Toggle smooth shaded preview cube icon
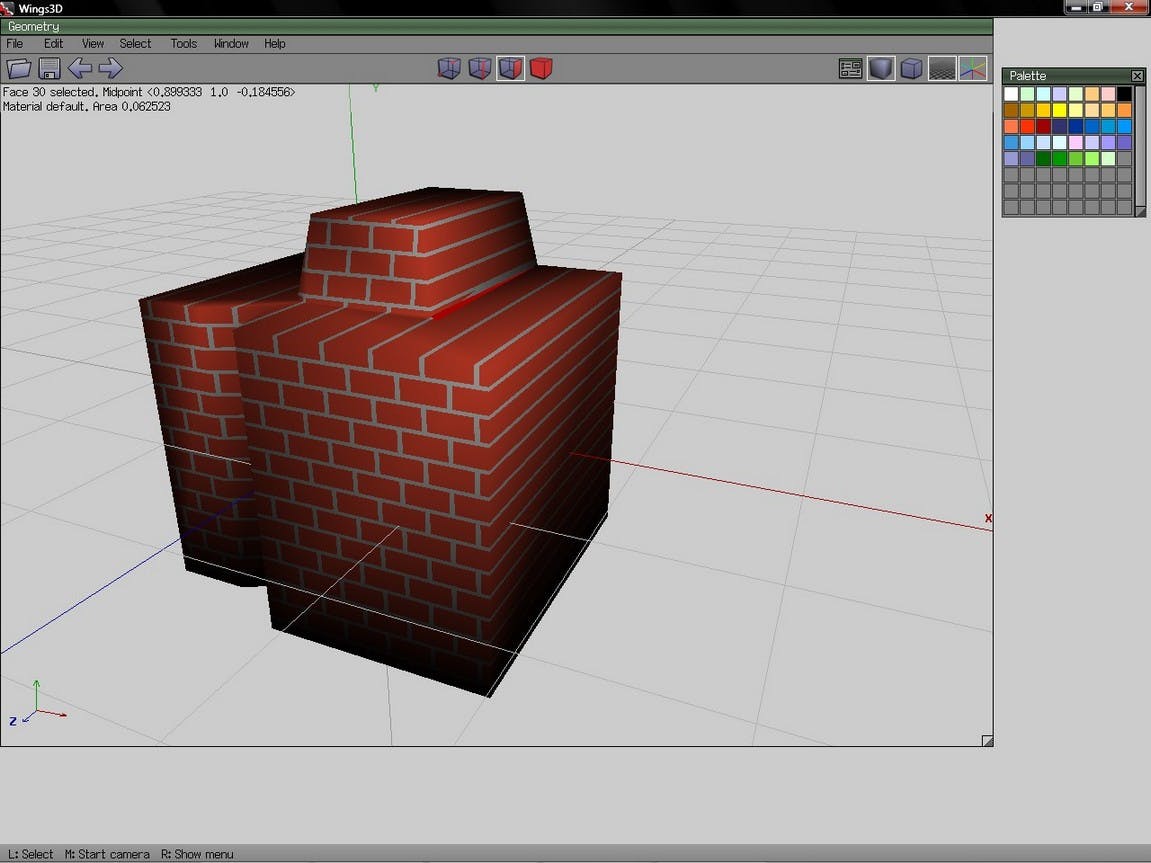The image size is (1151, 863). tap(881, 69)
